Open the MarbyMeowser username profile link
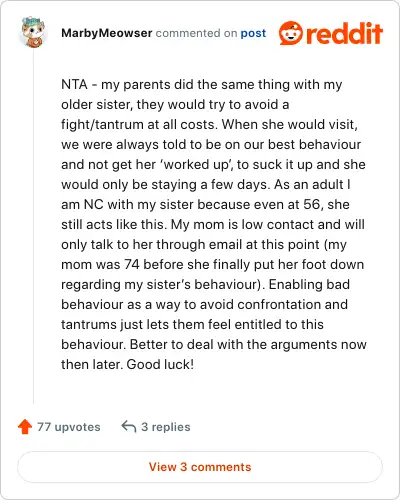The height and width of the screenshot is (500, 400). (x=107, y=33)
